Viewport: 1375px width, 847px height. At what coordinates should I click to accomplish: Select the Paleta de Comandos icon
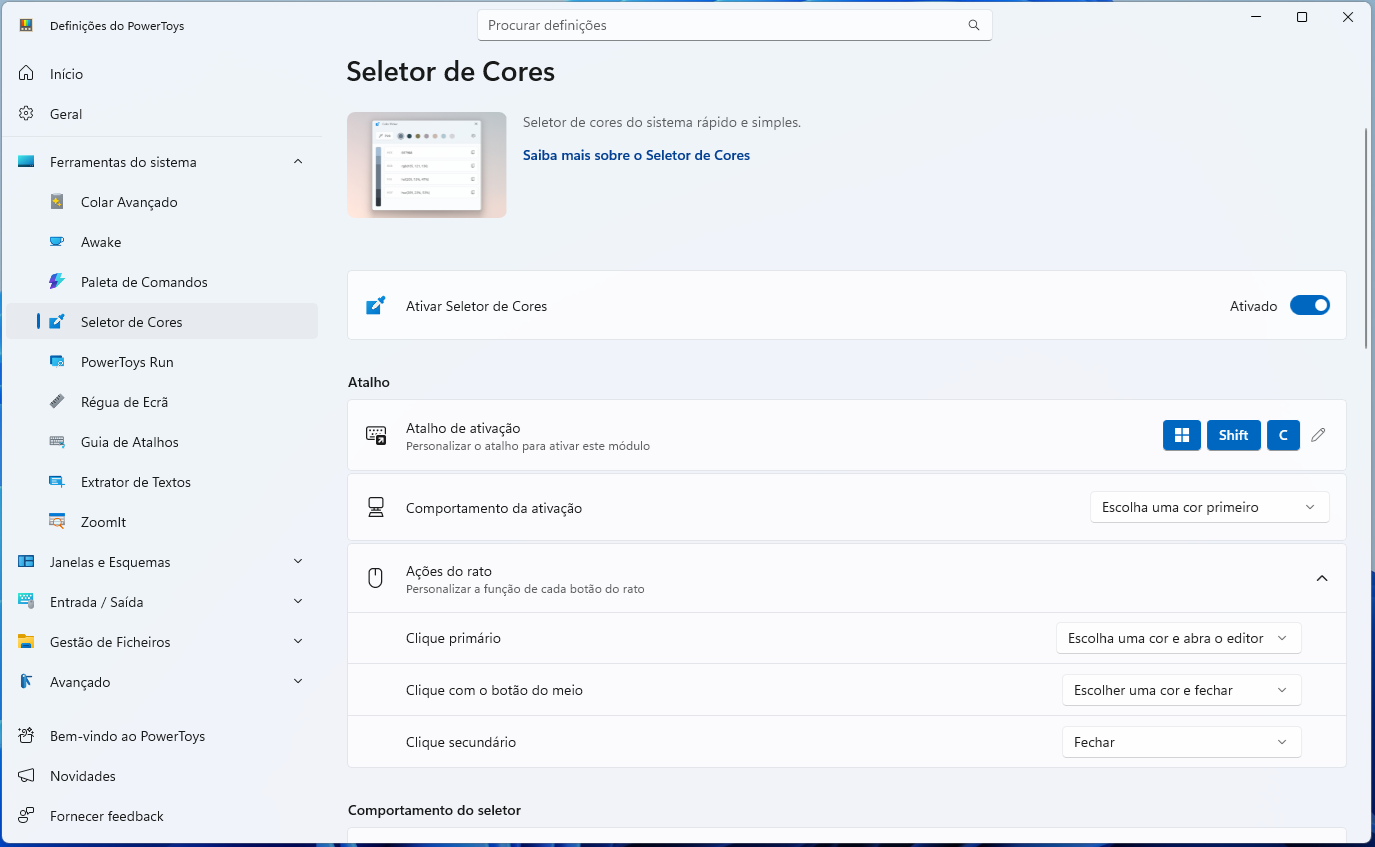point(58,282)
